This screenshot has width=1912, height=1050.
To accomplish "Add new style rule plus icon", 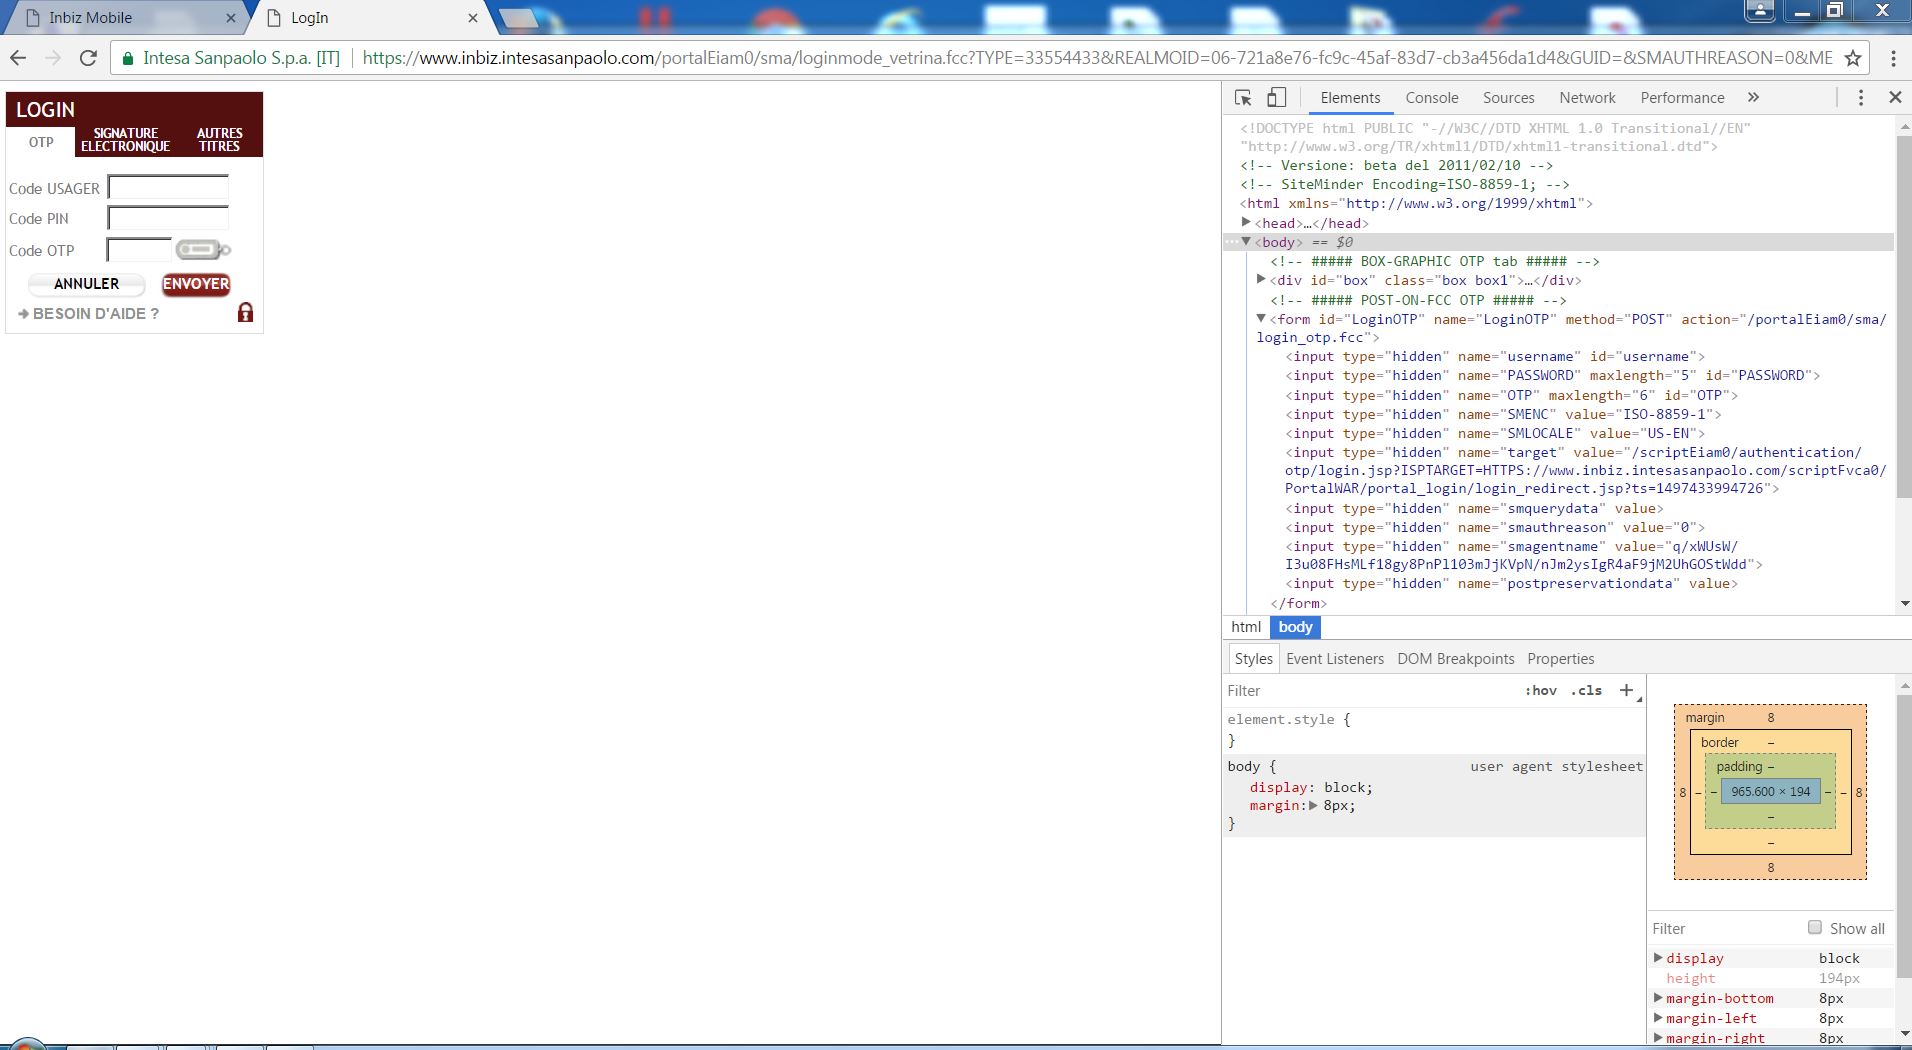I will pyautogui.click(x=1626, y=690).
